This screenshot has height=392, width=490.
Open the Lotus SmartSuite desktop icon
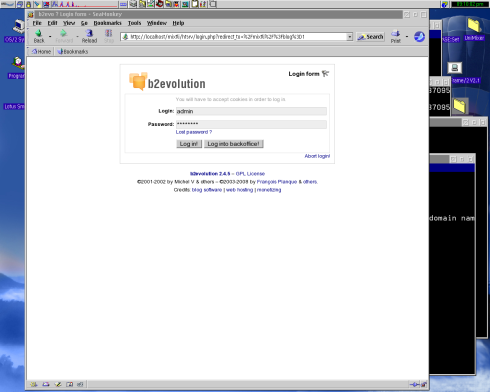click(x=14, y=106)
